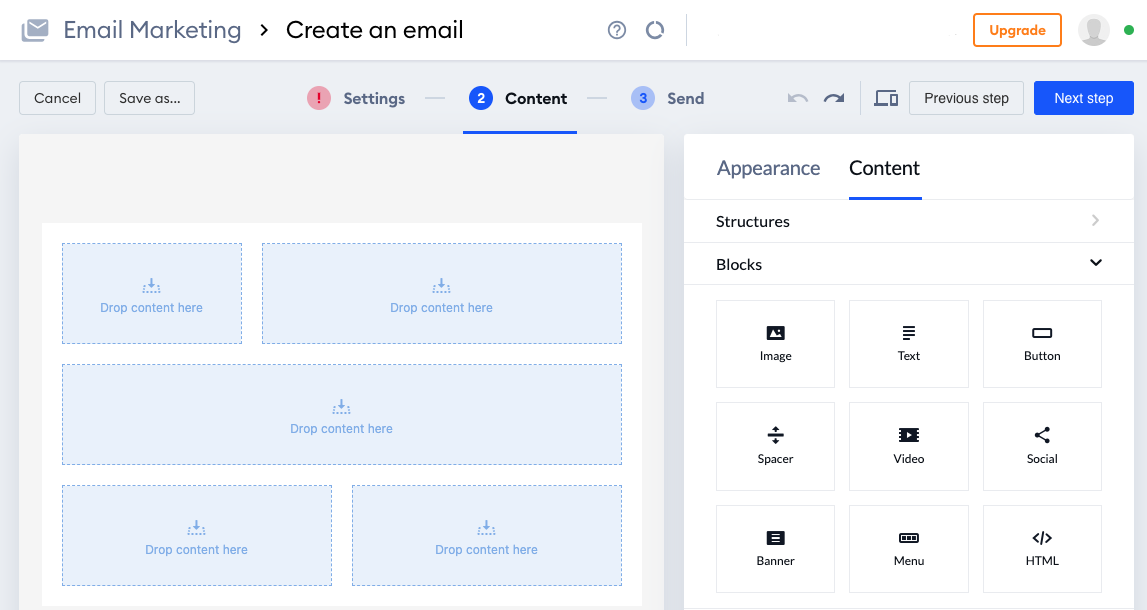The width and height of the screenshot is (1147, 610).
Task: Click the Save as... button
Action: pos(149,98)
